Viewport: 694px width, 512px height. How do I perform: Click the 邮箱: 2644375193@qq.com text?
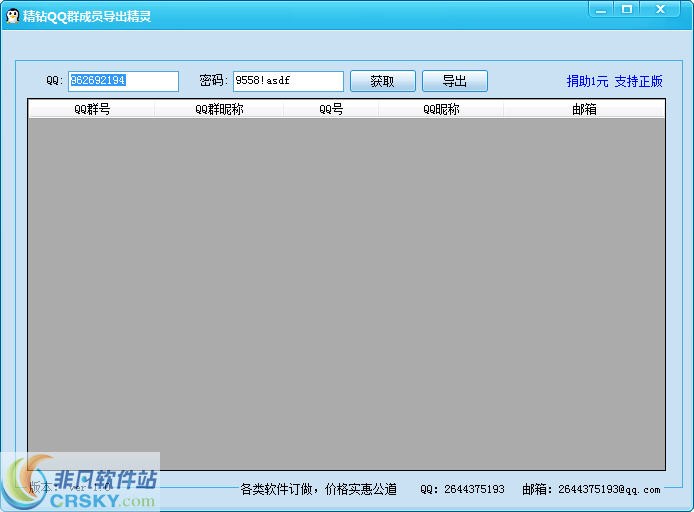tap(591, 489)
